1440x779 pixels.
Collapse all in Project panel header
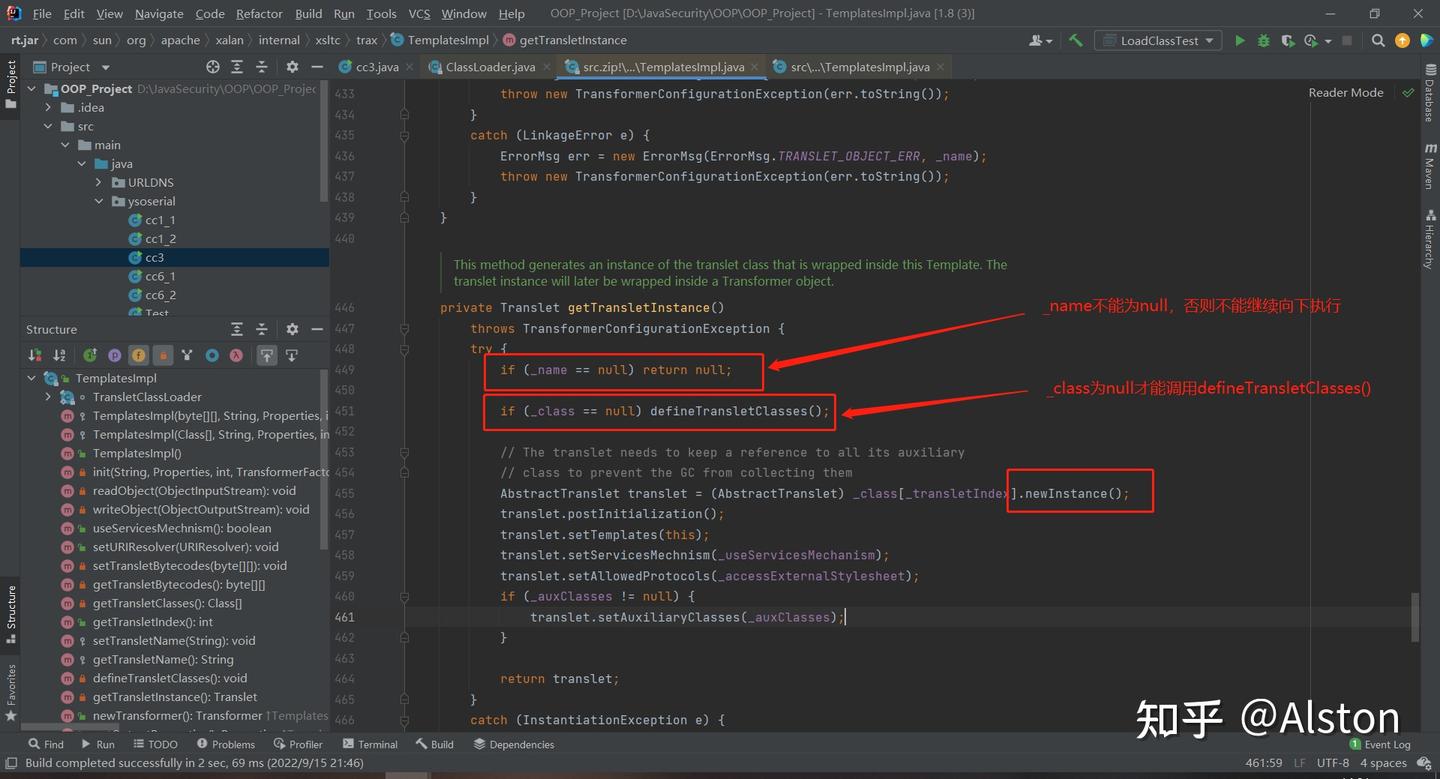(x=261, y=67)
